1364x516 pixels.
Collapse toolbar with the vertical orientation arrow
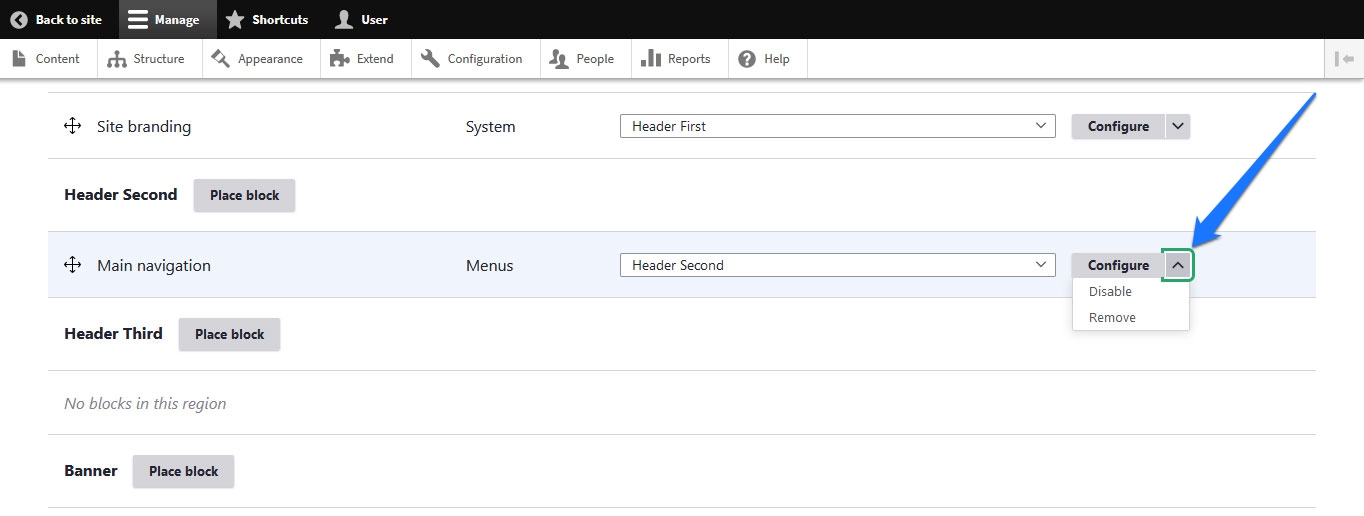1344,59
